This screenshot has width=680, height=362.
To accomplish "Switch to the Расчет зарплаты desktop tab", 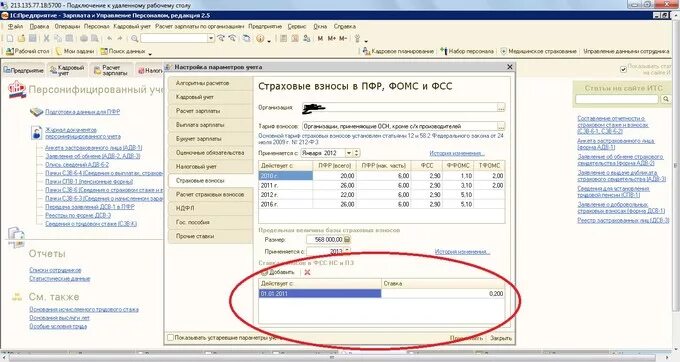I will tap(112, 70).
